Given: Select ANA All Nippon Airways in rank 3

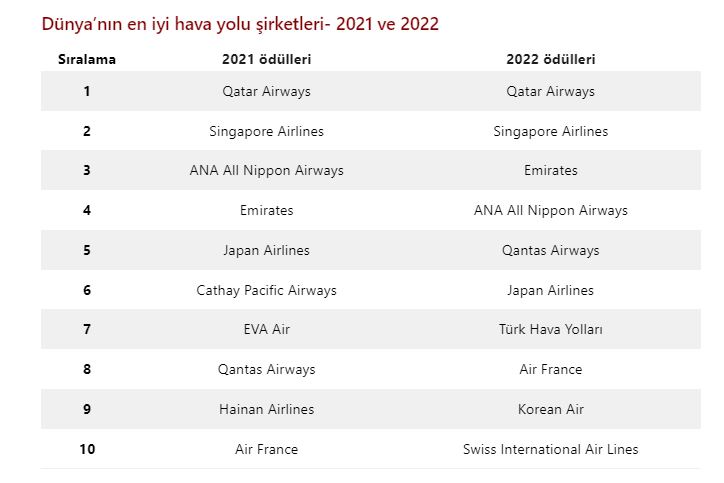Looking at the screenshot, I should click(266, 170).
